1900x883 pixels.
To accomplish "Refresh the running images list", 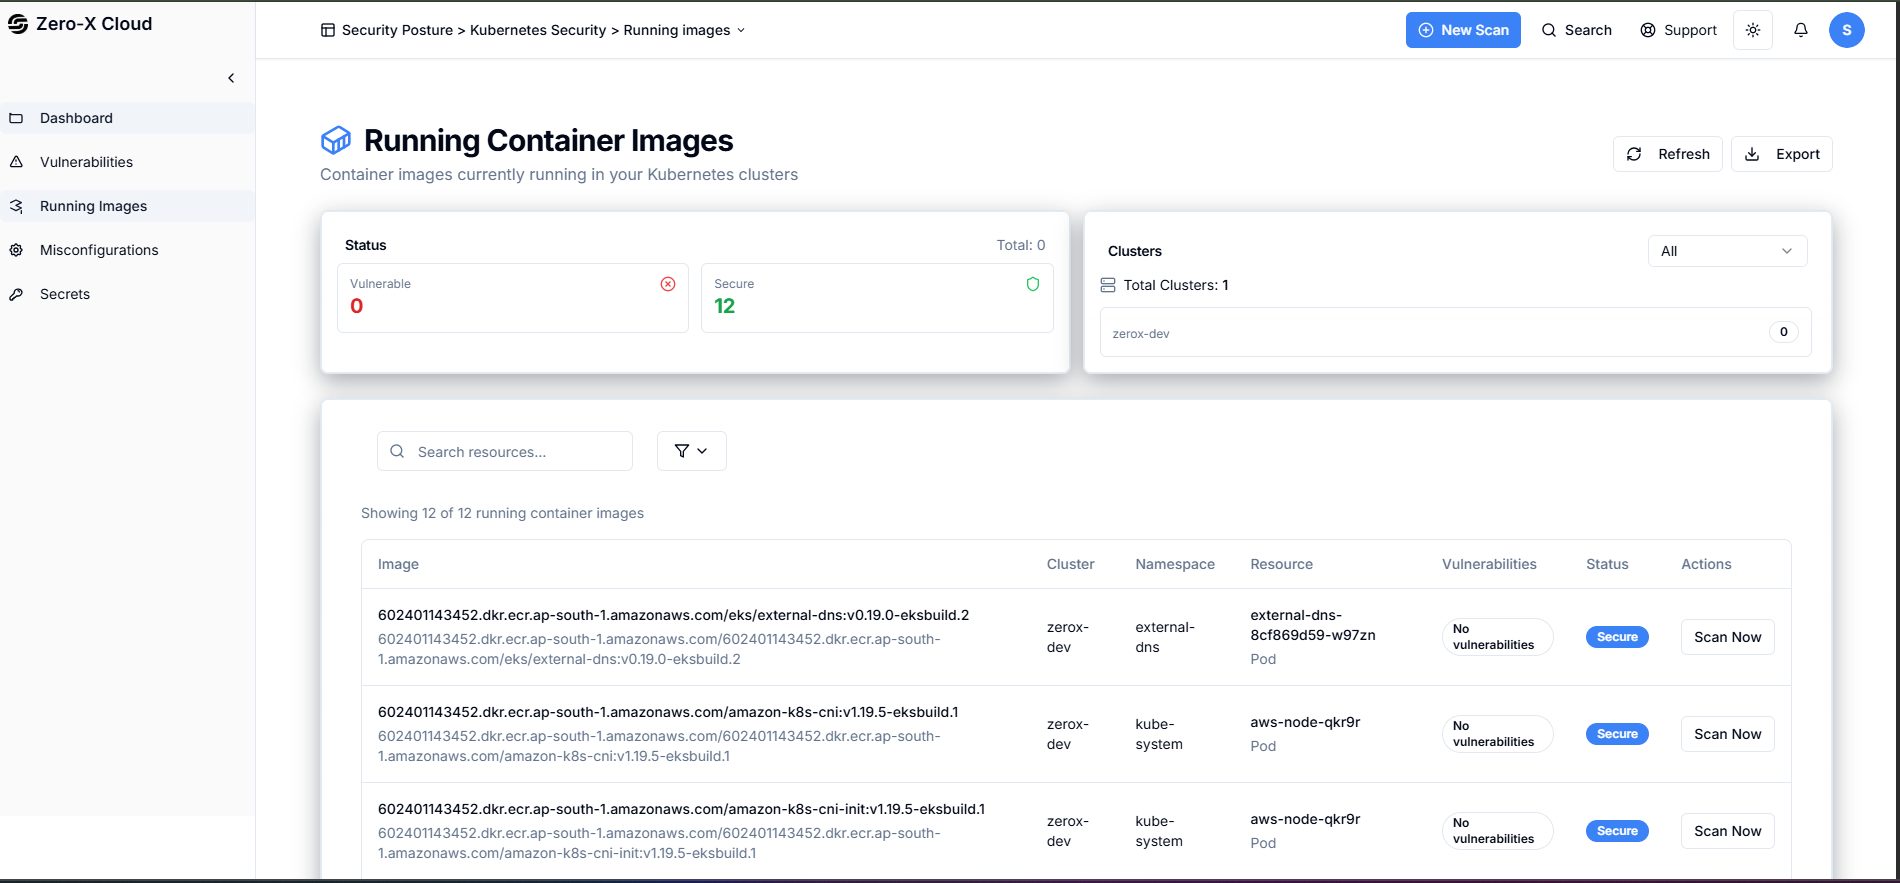I will pos(1668,154).
